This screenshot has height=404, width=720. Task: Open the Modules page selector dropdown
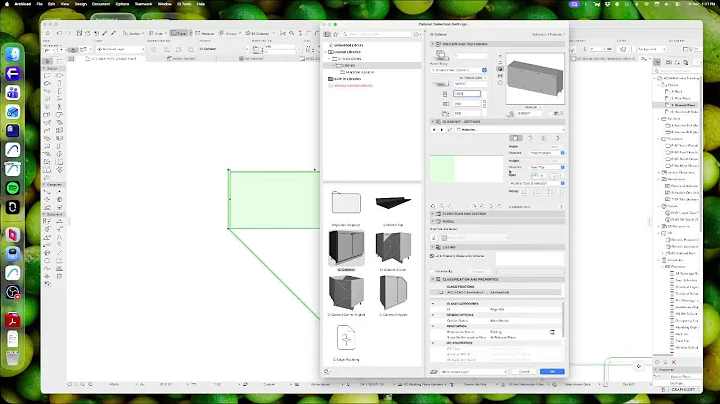click(510, 130)
